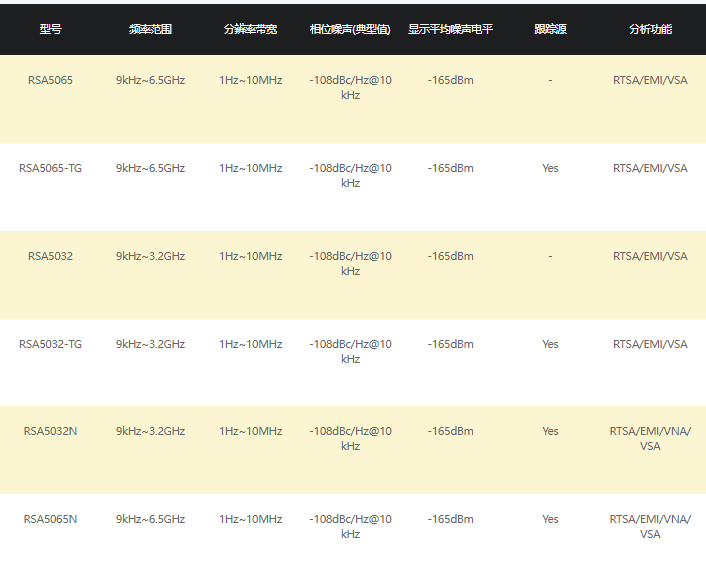Select the 分辨率带宽 column header
The width and height of the screenshot is (706, 573).
tap(250, 29)
